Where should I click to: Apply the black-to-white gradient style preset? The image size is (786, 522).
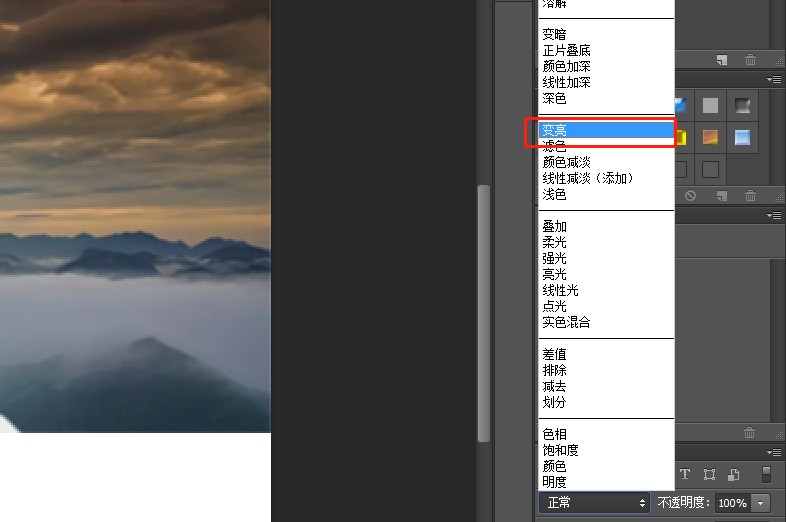click(x=742, y=105)
